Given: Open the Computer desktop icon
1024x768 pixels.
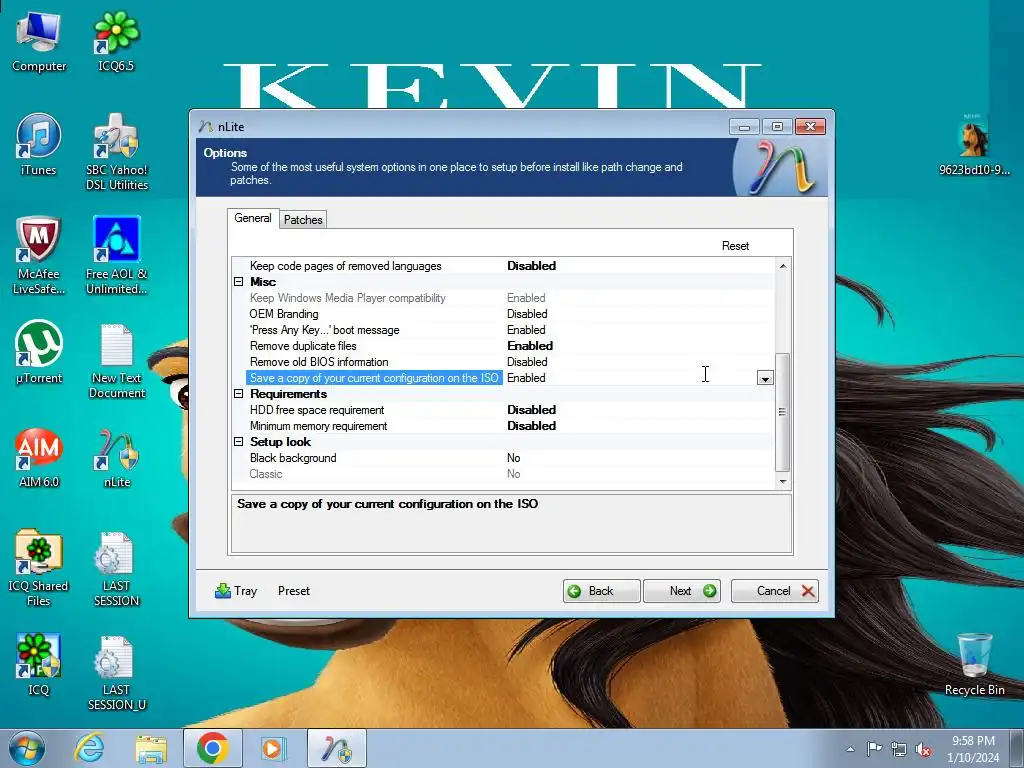Looking at the screenshot, I should click(39, 42).
